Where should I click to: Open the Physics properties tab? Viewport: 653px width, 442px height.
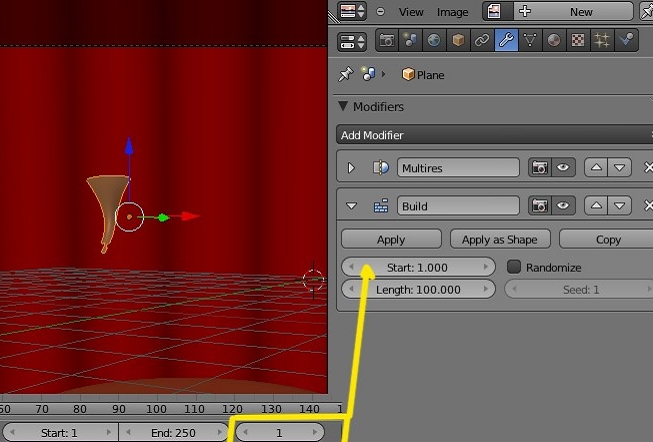626,40
